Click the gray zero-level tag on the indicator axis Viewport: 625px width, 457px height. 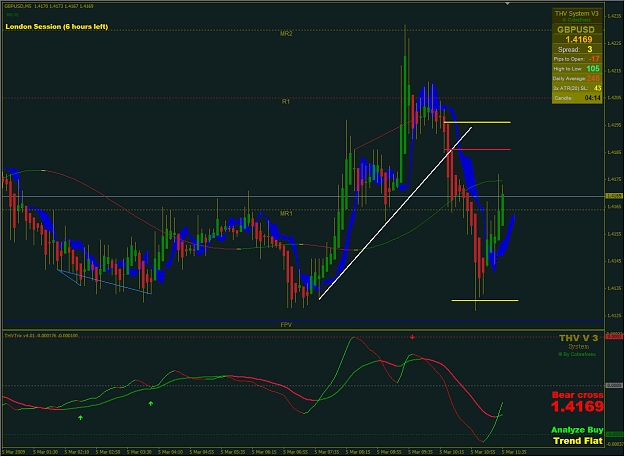point(614,385)
